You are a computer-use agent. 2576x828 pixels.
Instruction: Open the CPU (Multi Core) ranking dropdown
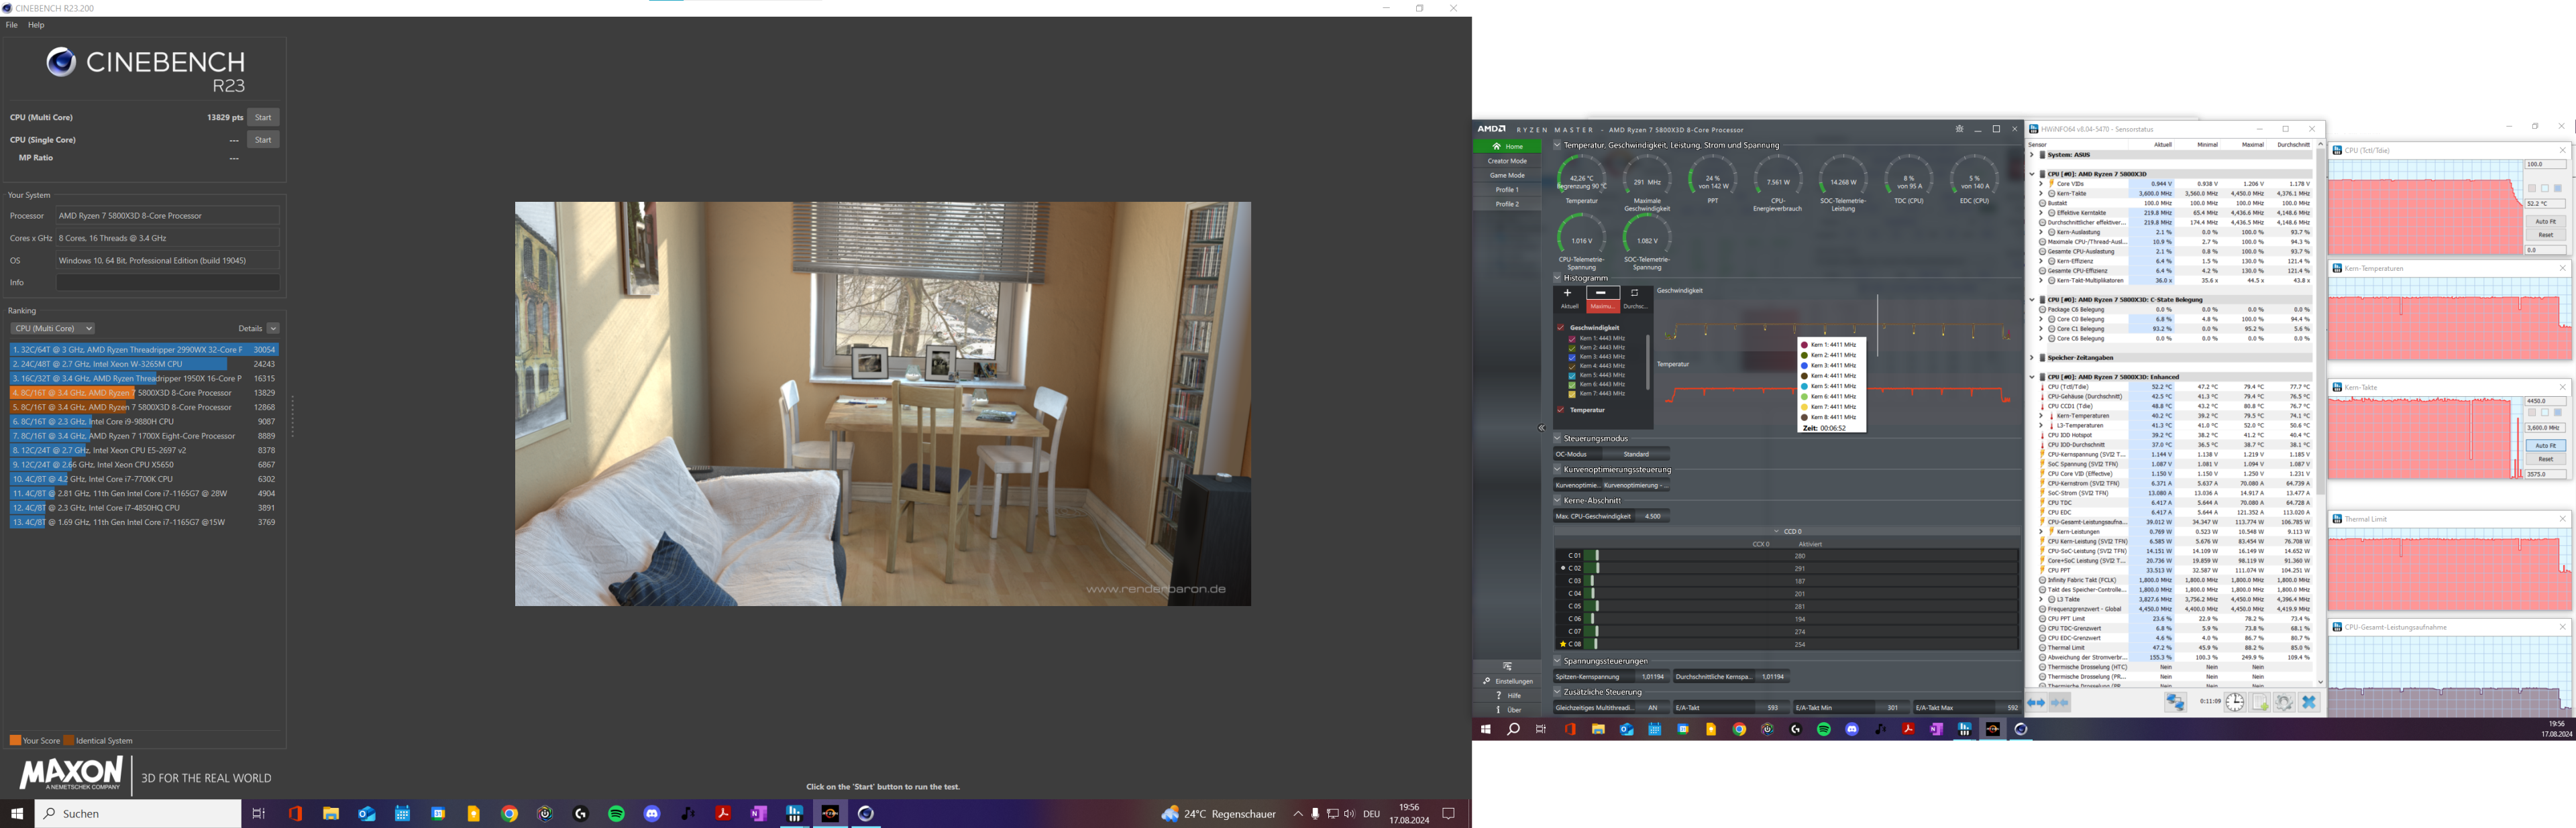point(51,328)
